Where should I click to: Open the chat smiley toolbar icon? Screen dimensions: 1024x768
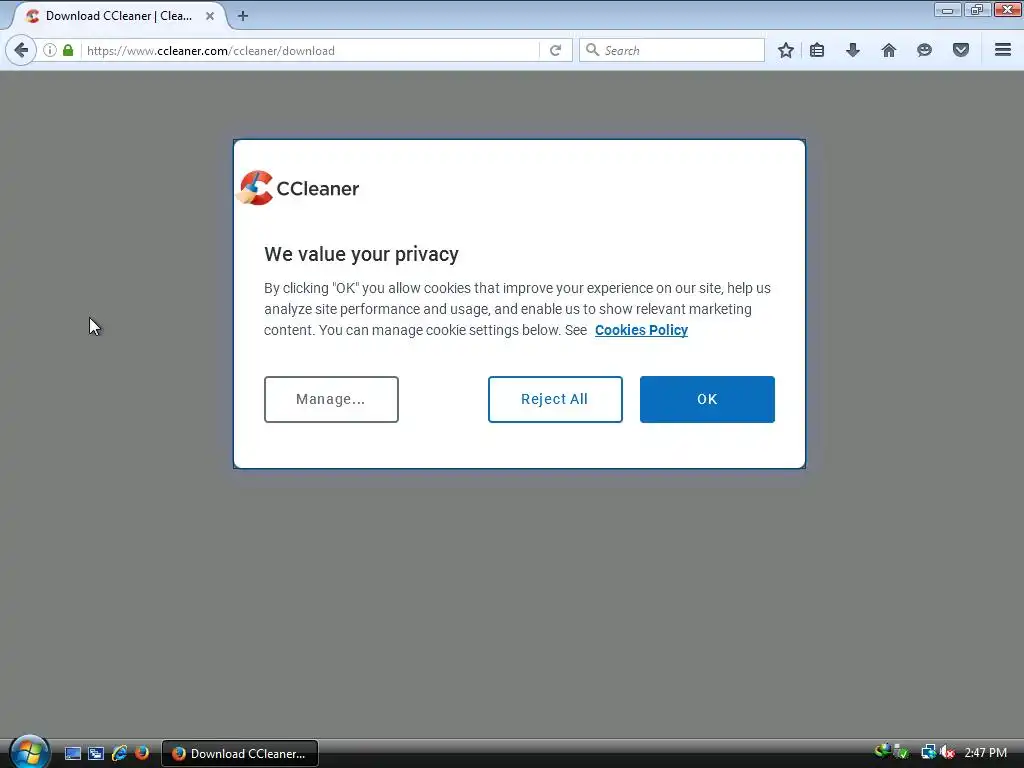coord(924,50)
